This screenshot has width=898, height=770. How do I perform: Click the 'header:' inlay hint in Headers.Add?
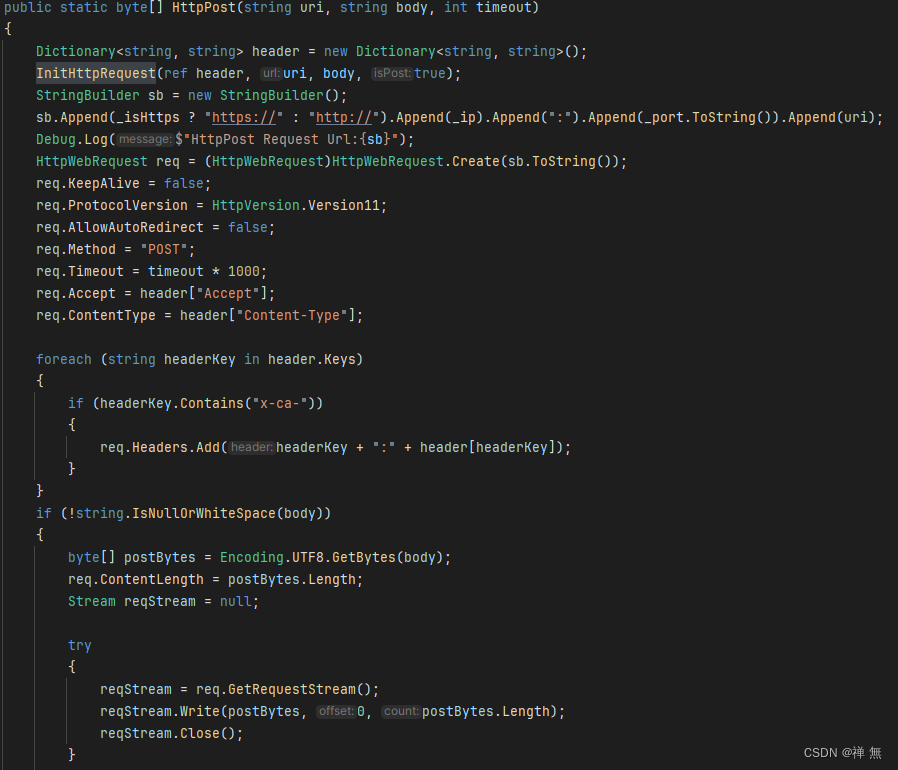(251, 447)
